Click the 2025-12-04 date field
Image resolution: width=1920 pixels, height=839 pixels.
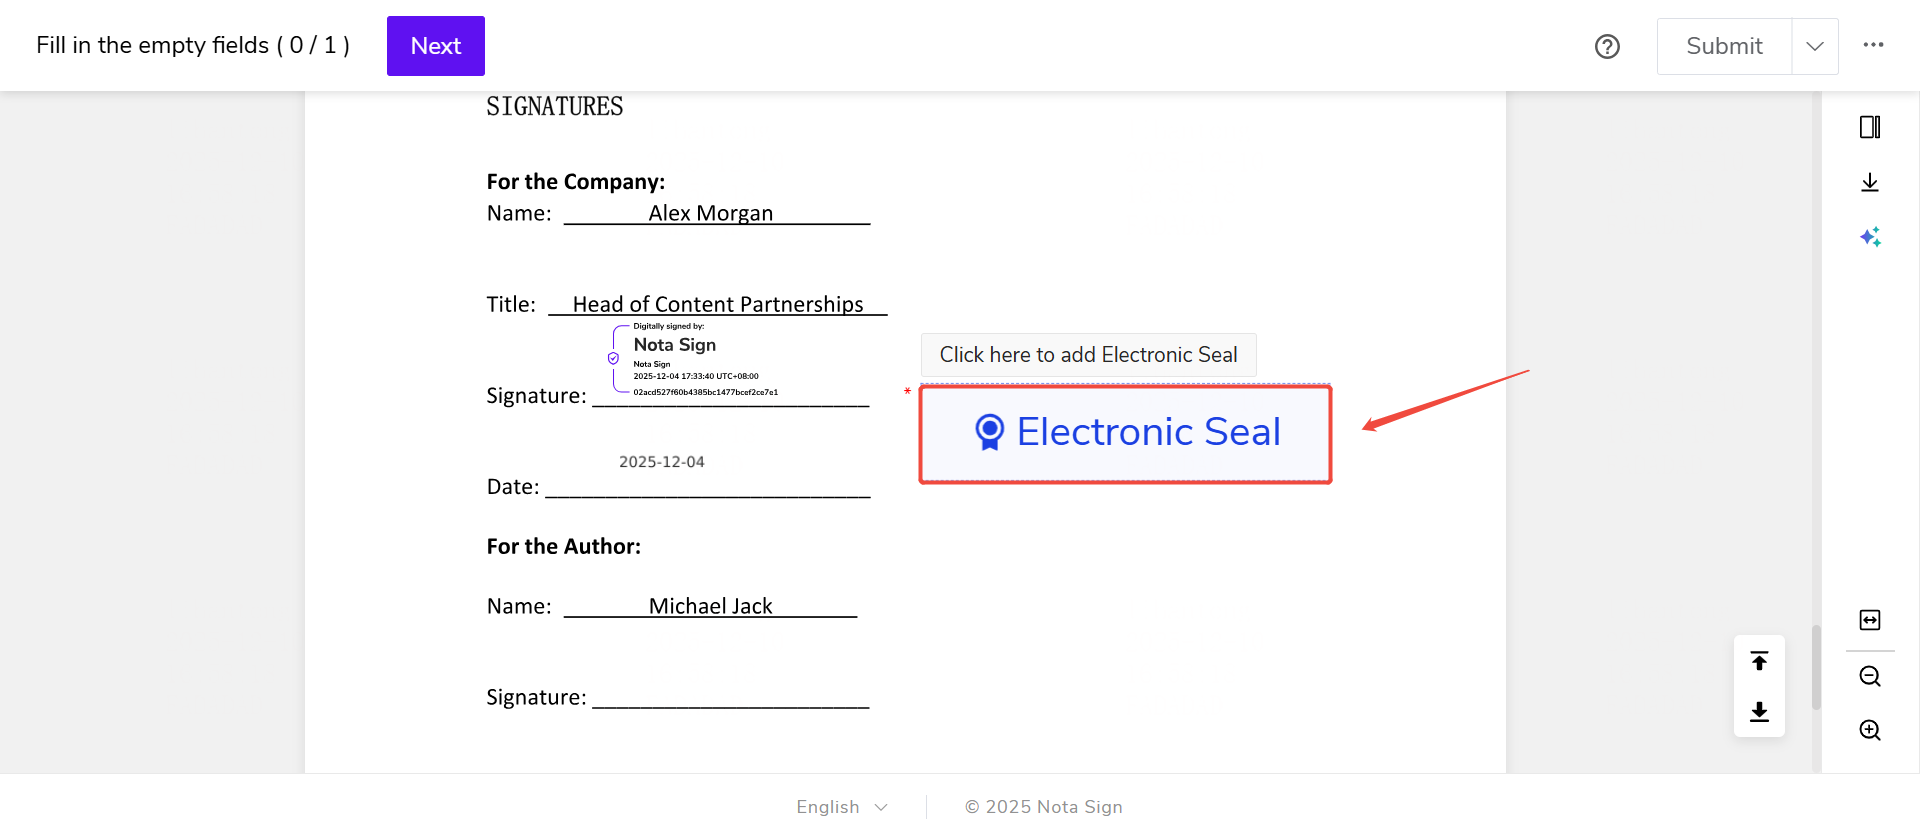click(662, 462)
